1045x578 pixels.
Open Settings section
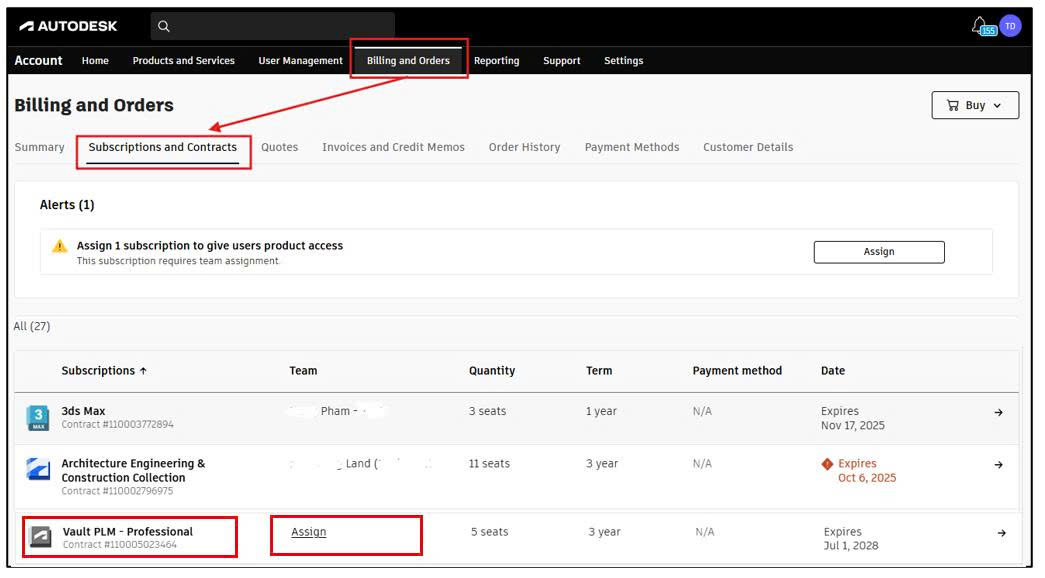click(x=624, y=61)
